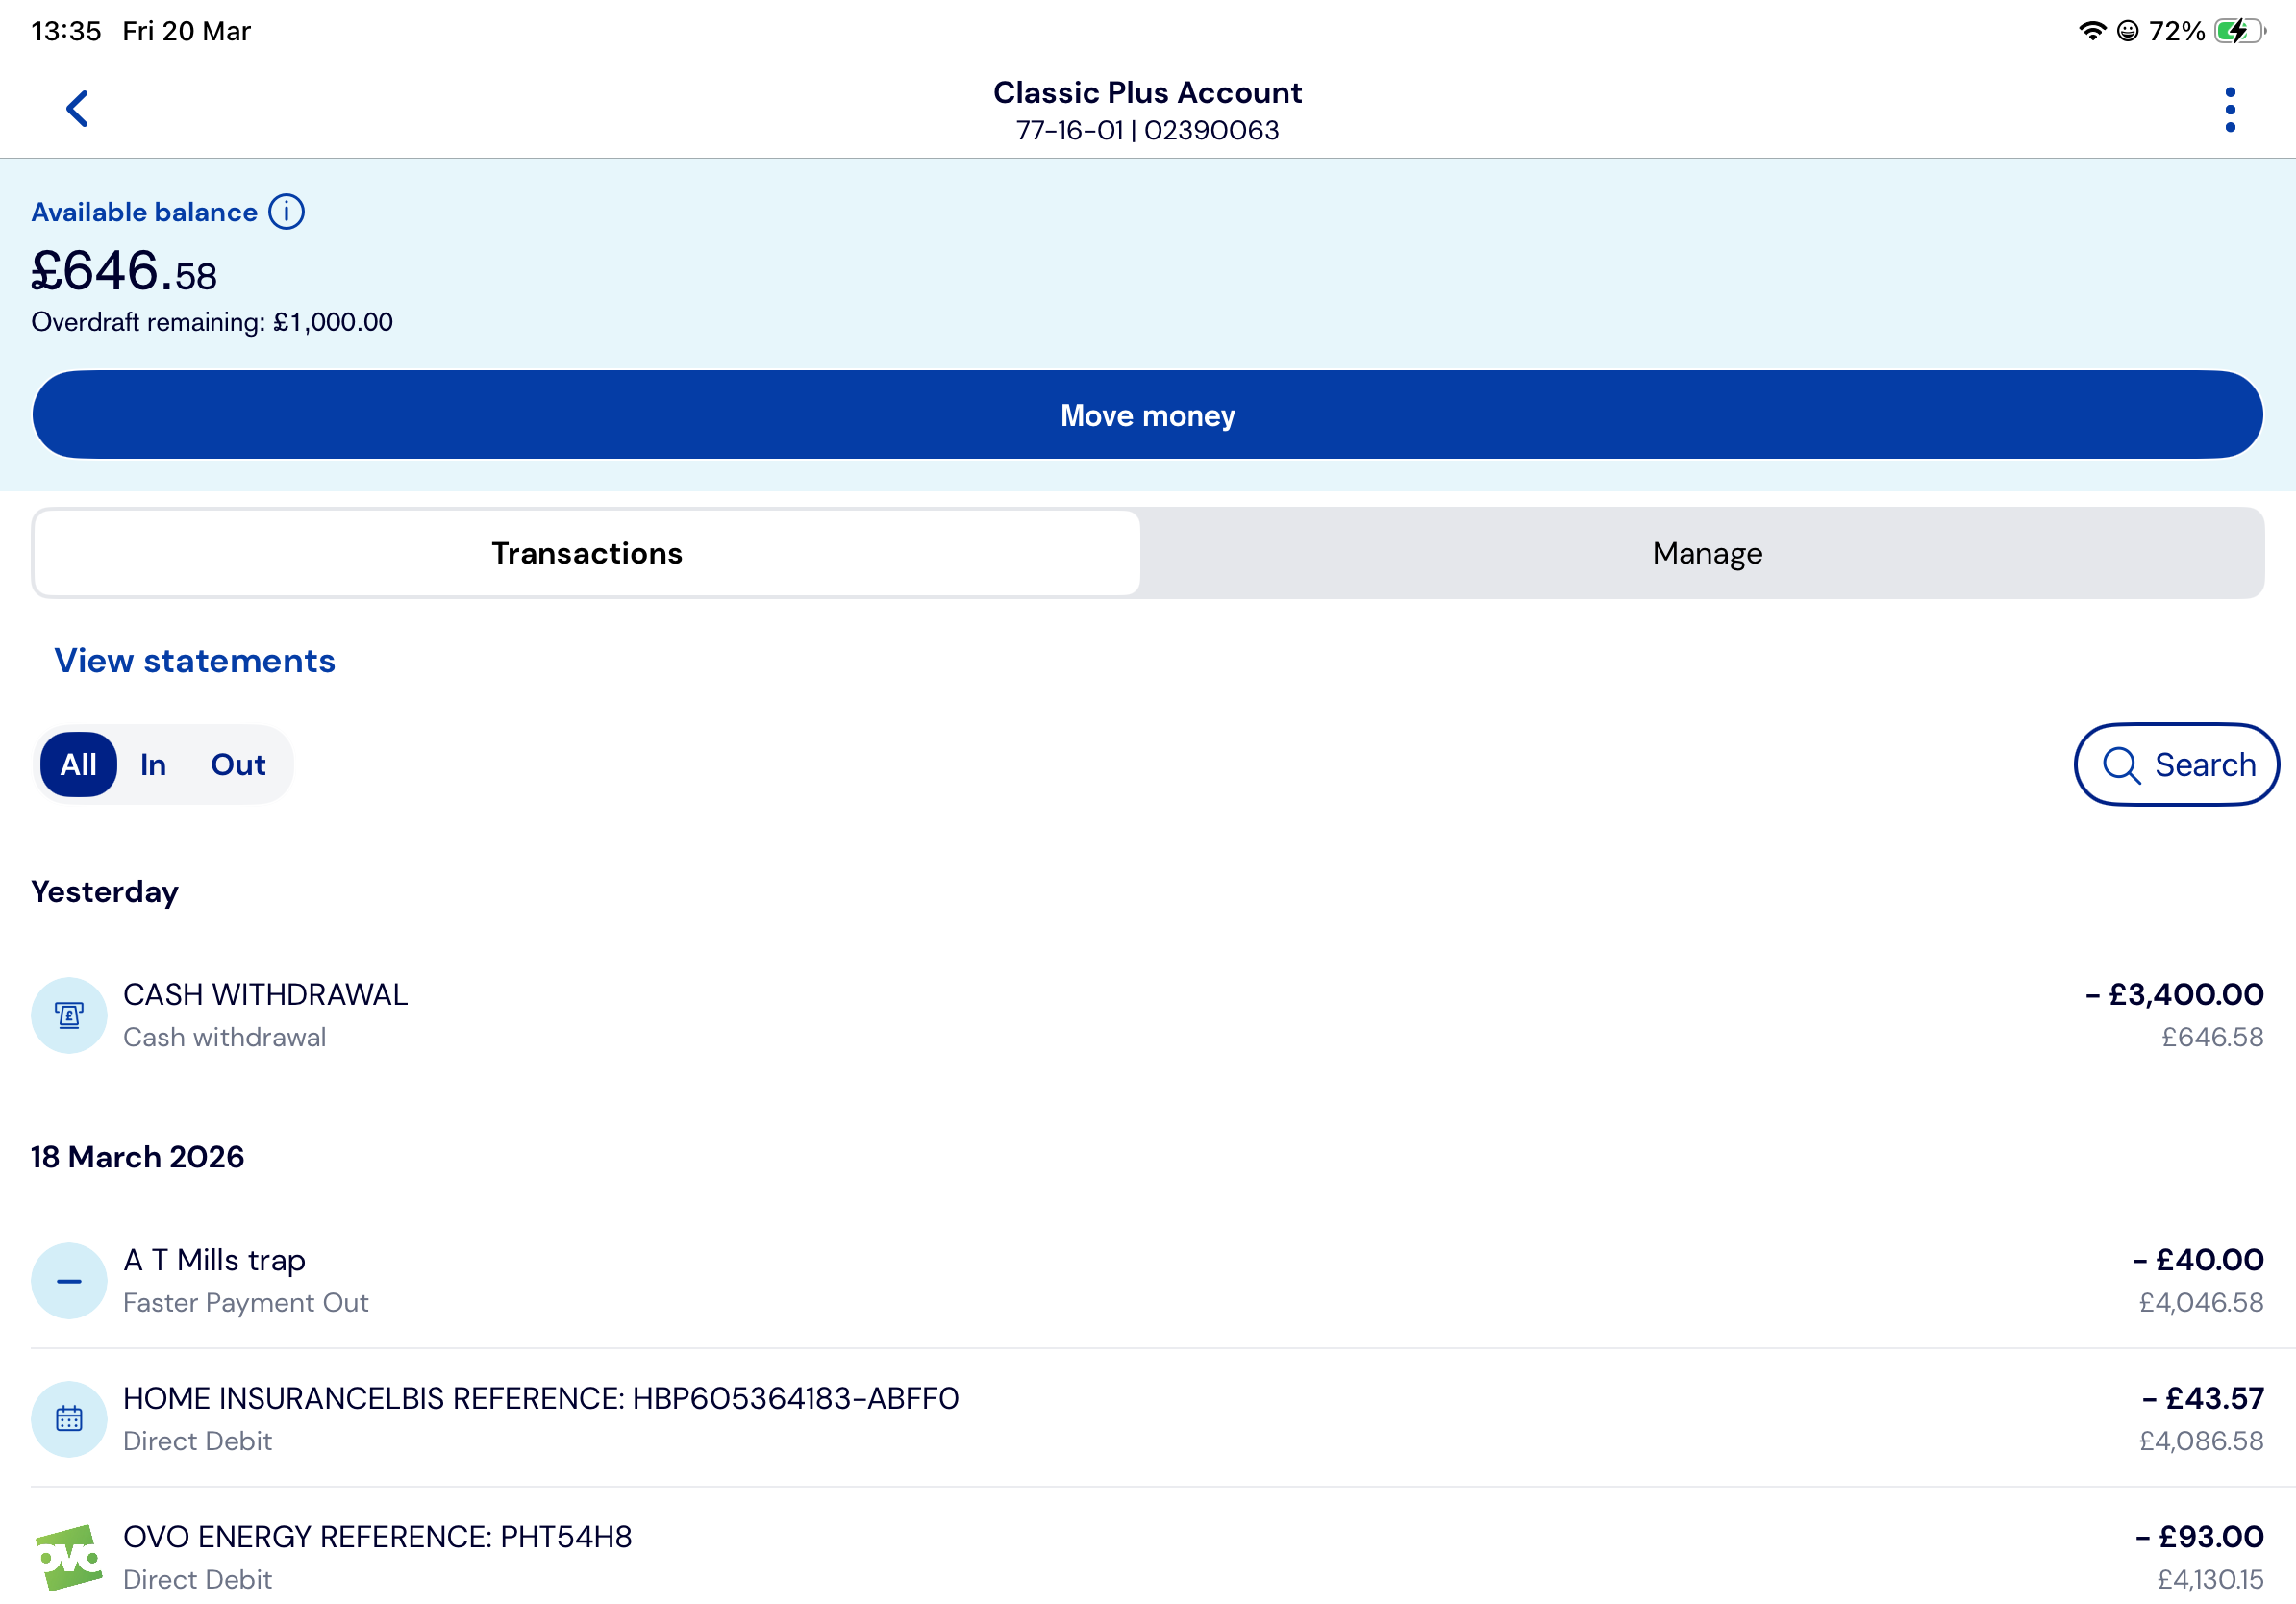Open the three-dot more options menu
Image resolution: width=2296 pixels, height=1604 pixels.
click(2229, 110)
